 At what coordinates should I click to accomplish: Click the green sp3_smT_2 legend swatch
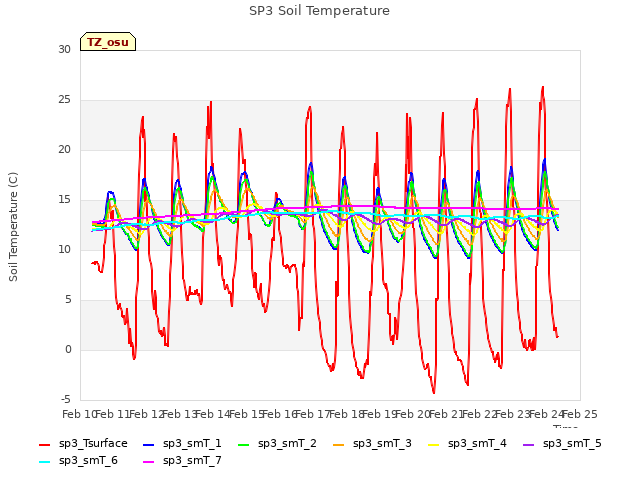tap(244, 444)
